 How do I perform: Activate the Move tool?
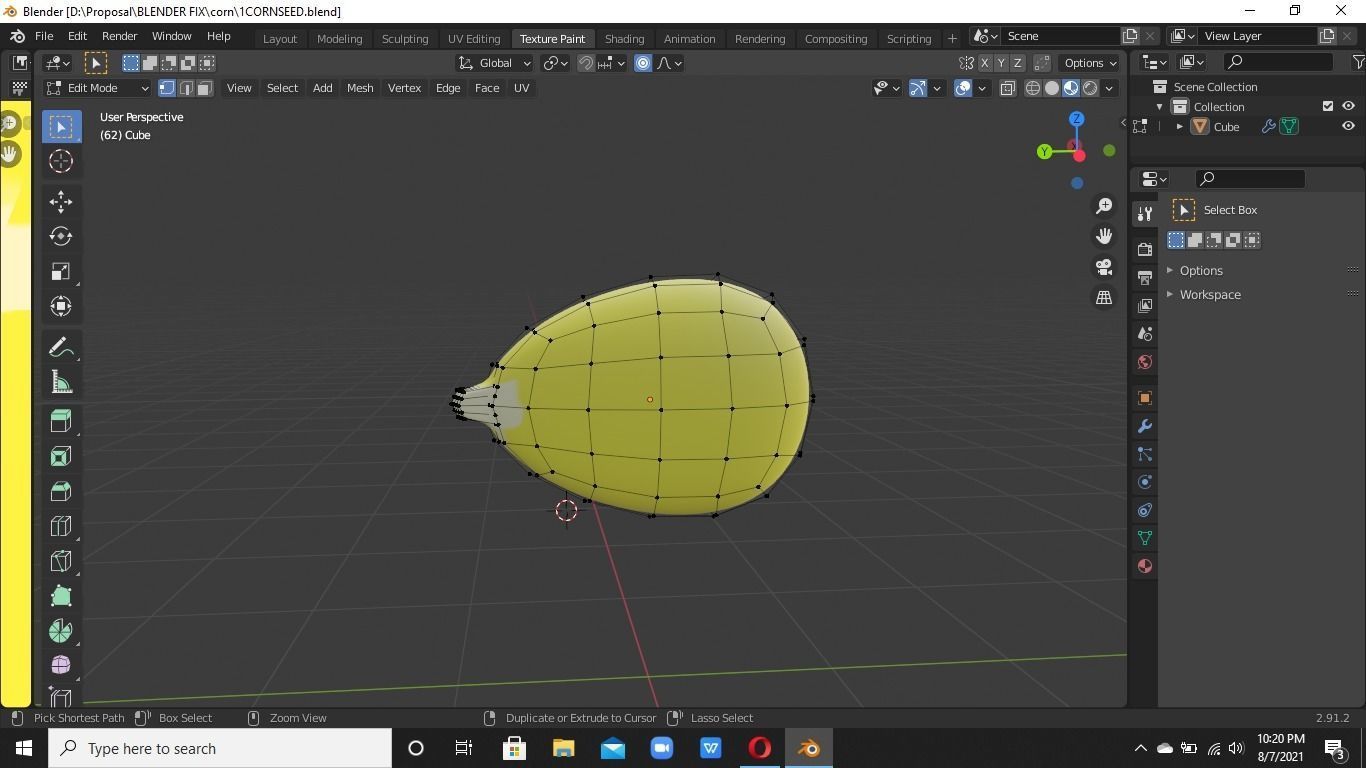click(x=61, y=202)
